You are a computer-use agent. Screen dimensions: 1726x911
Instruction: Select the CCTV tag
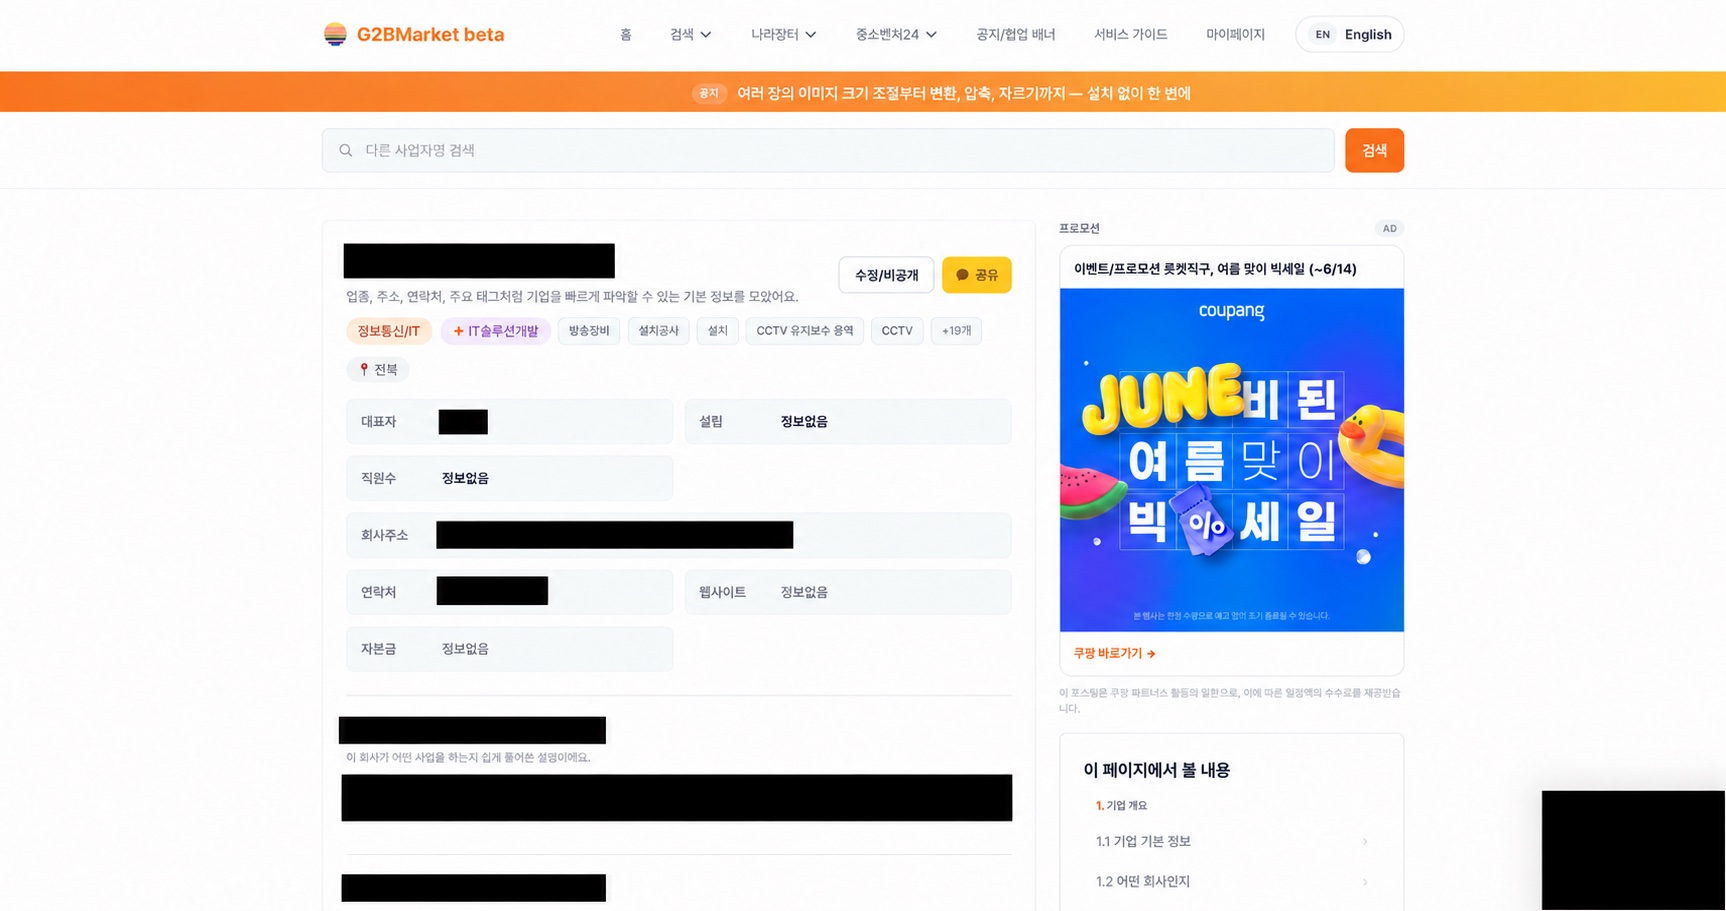[x=897, y=331]
